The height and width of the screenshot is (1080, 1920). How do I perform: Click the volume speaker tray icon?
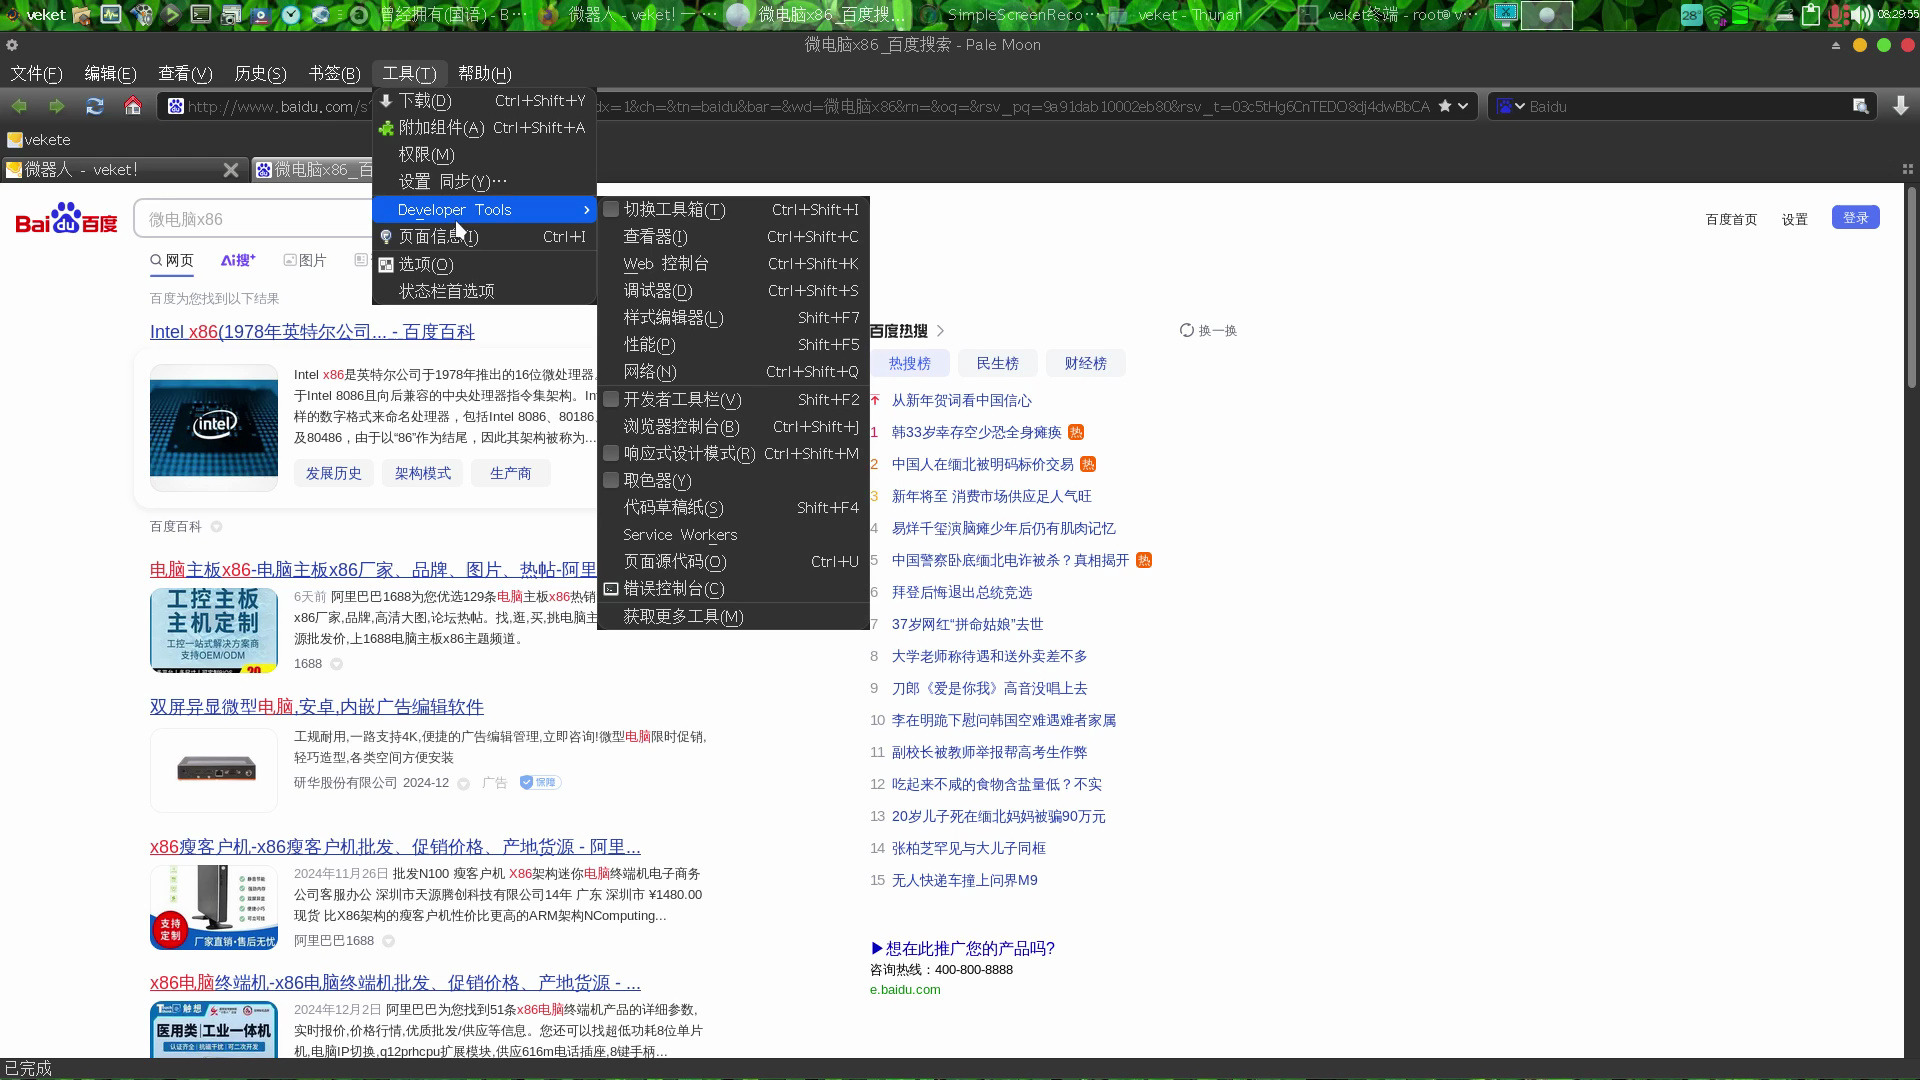[1862, 14]
